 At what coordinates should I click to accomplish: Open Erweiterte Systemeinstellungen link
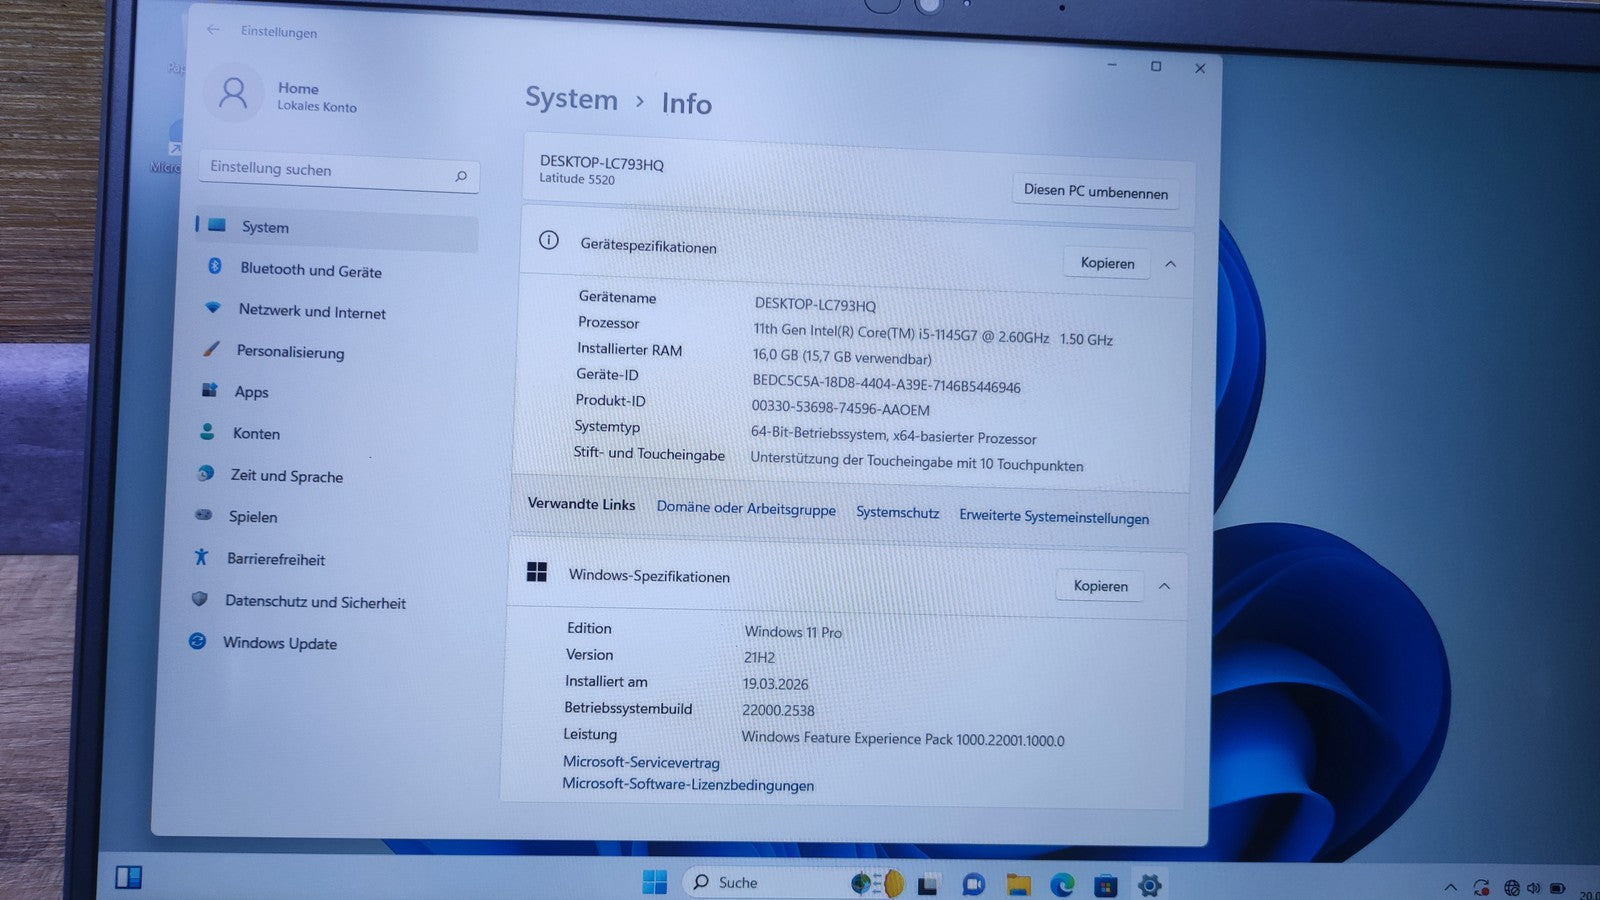pos(1054,517)
